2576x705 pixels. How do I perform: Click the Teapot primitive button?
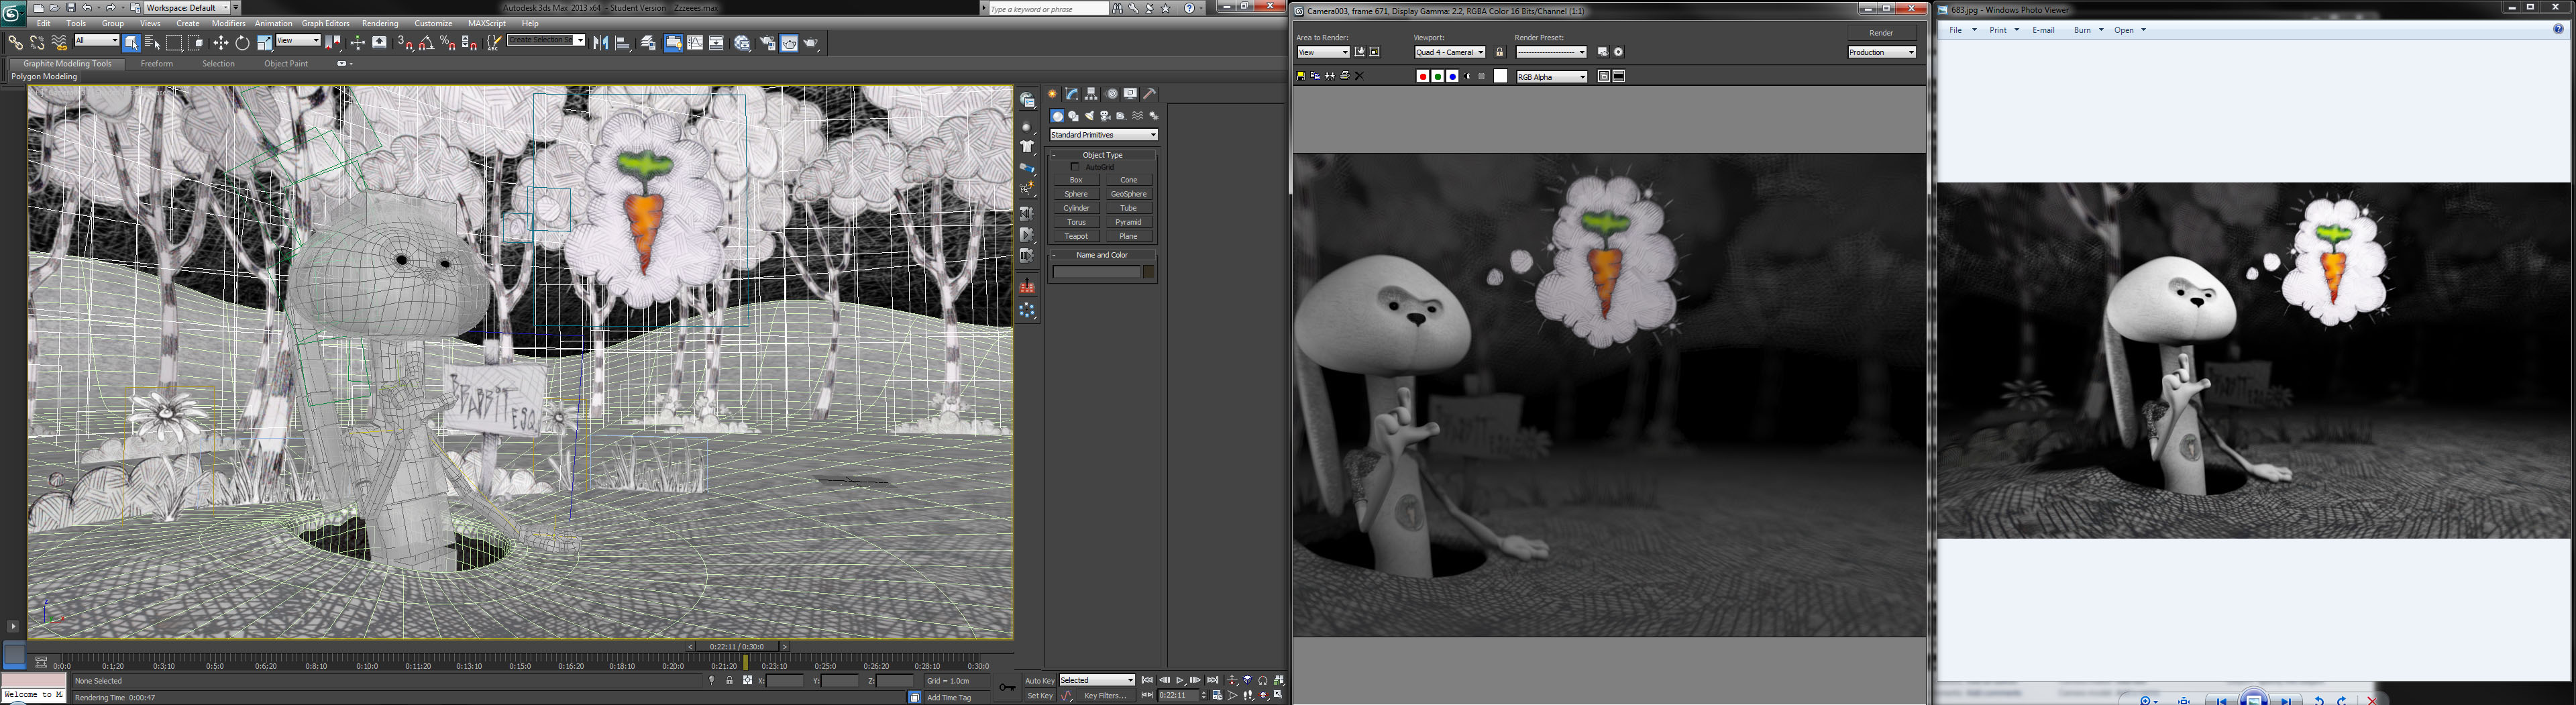1076,236
